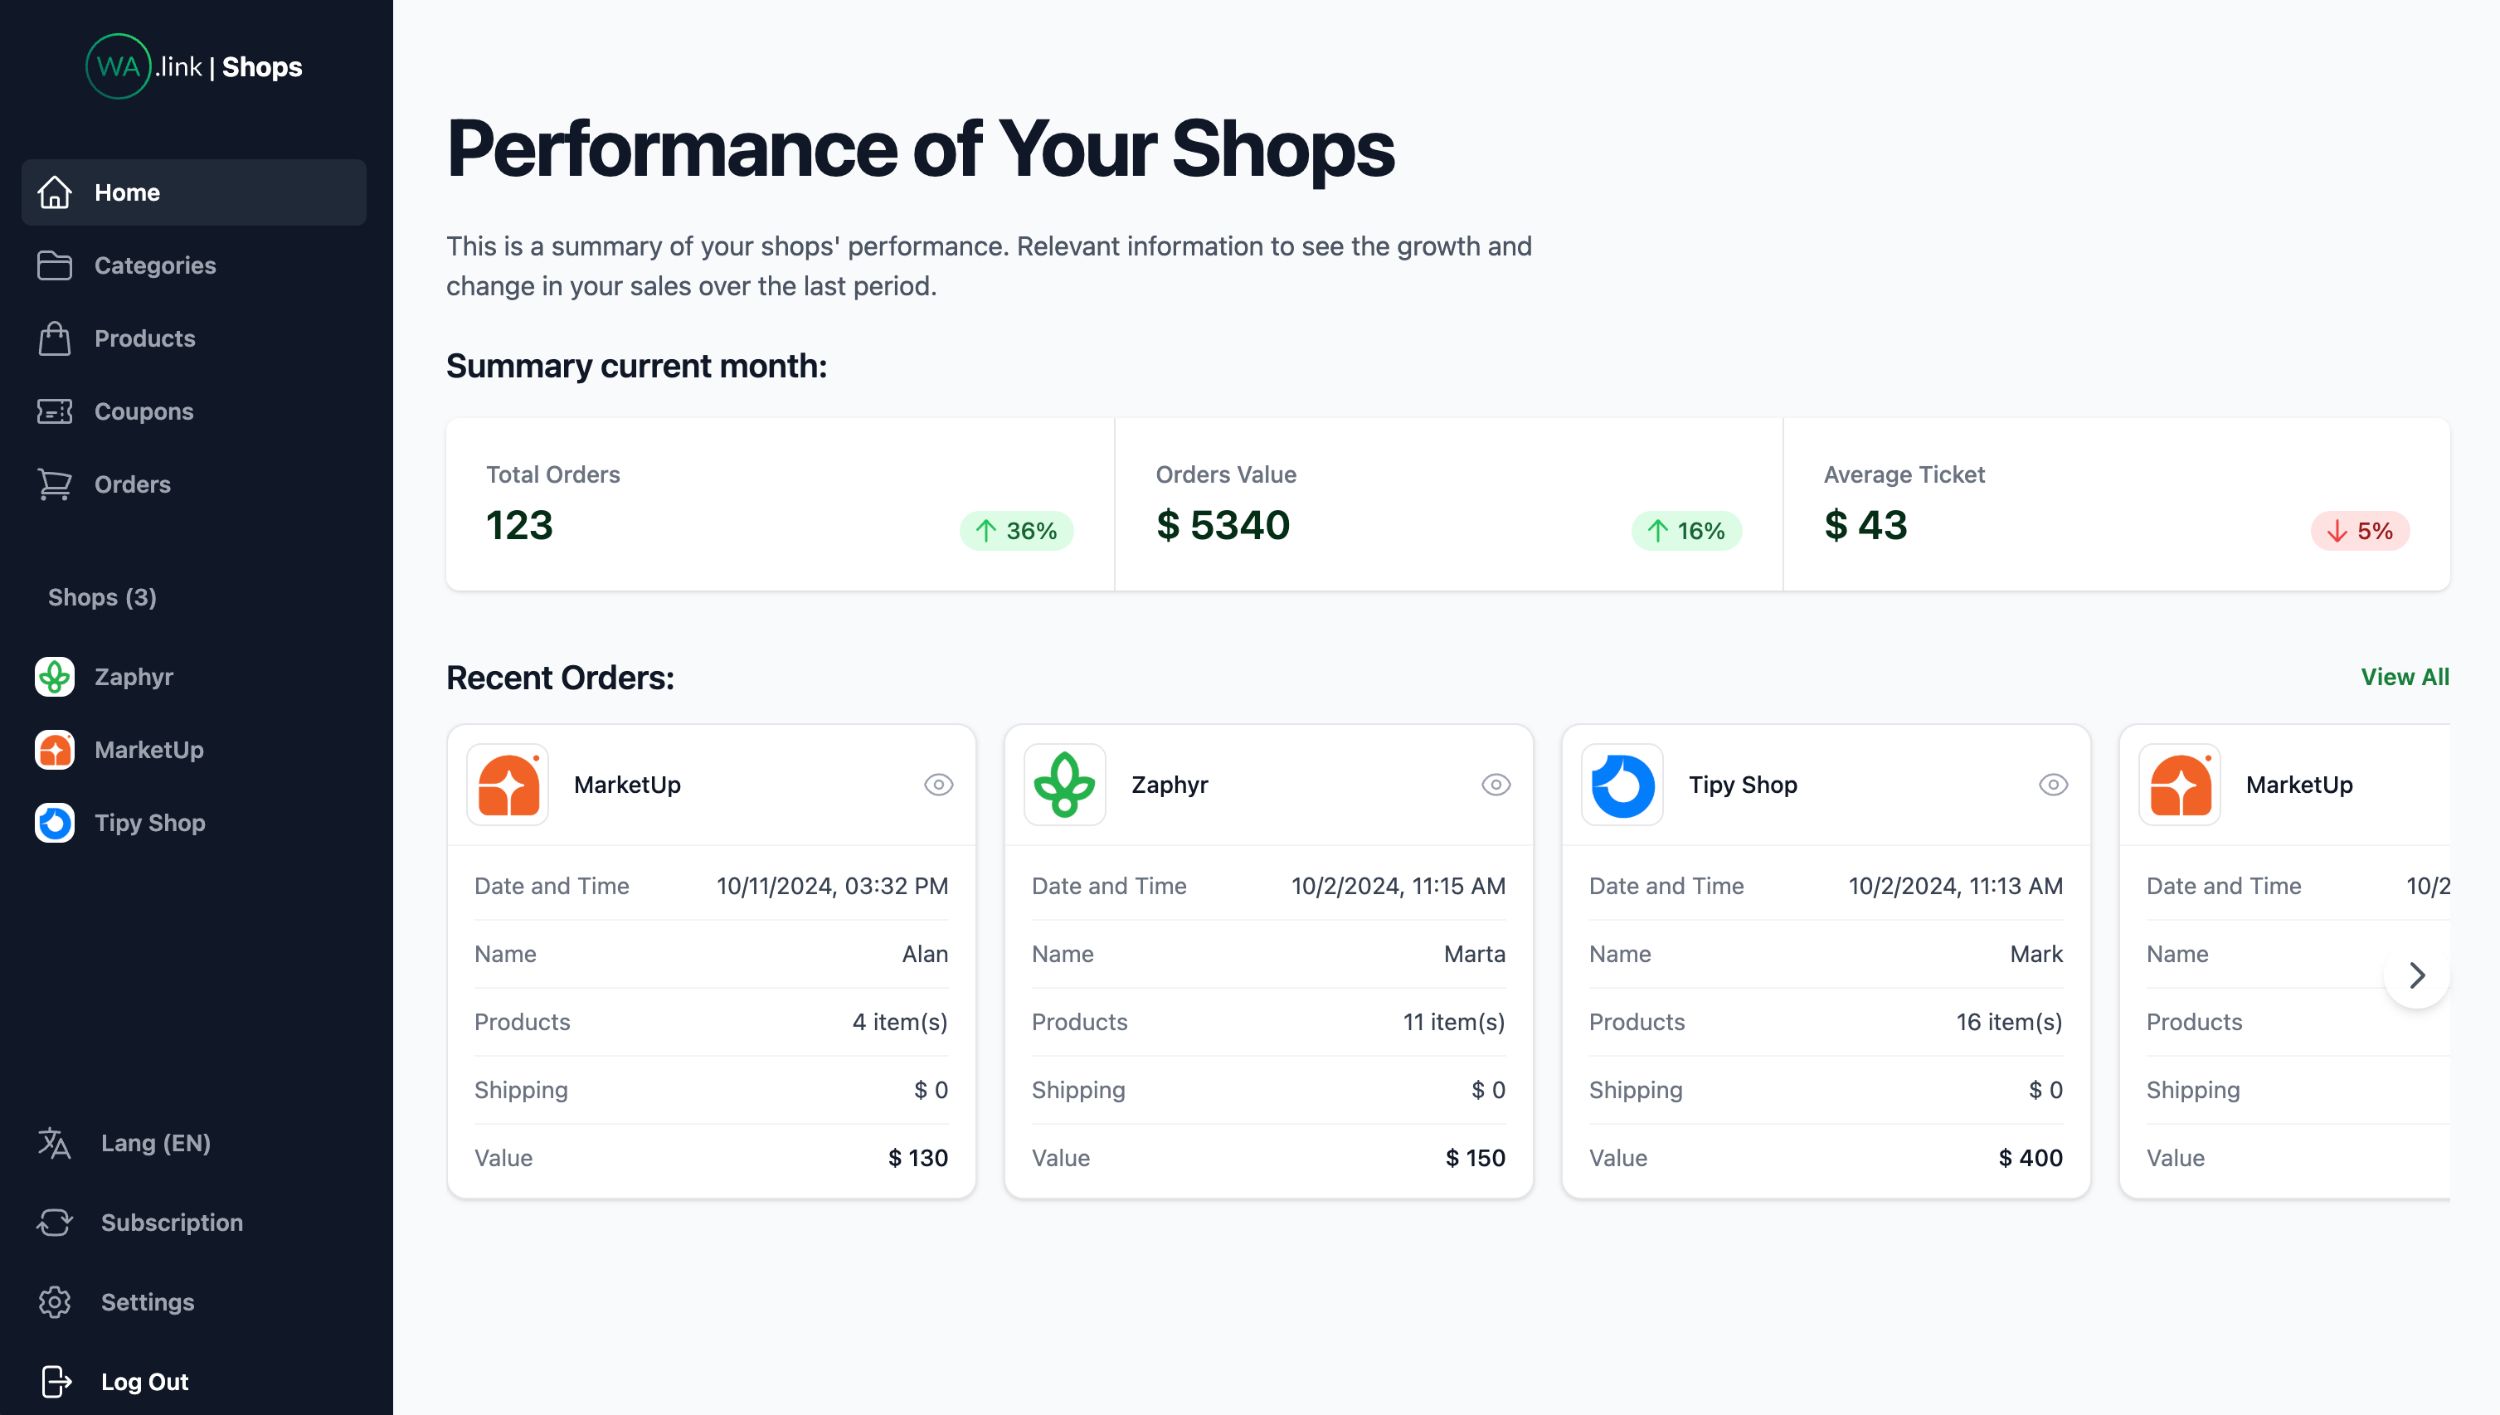Open MarketUp shop in sidebar
Screen dimensions: 2500x1415
click(x=148, y=750)
